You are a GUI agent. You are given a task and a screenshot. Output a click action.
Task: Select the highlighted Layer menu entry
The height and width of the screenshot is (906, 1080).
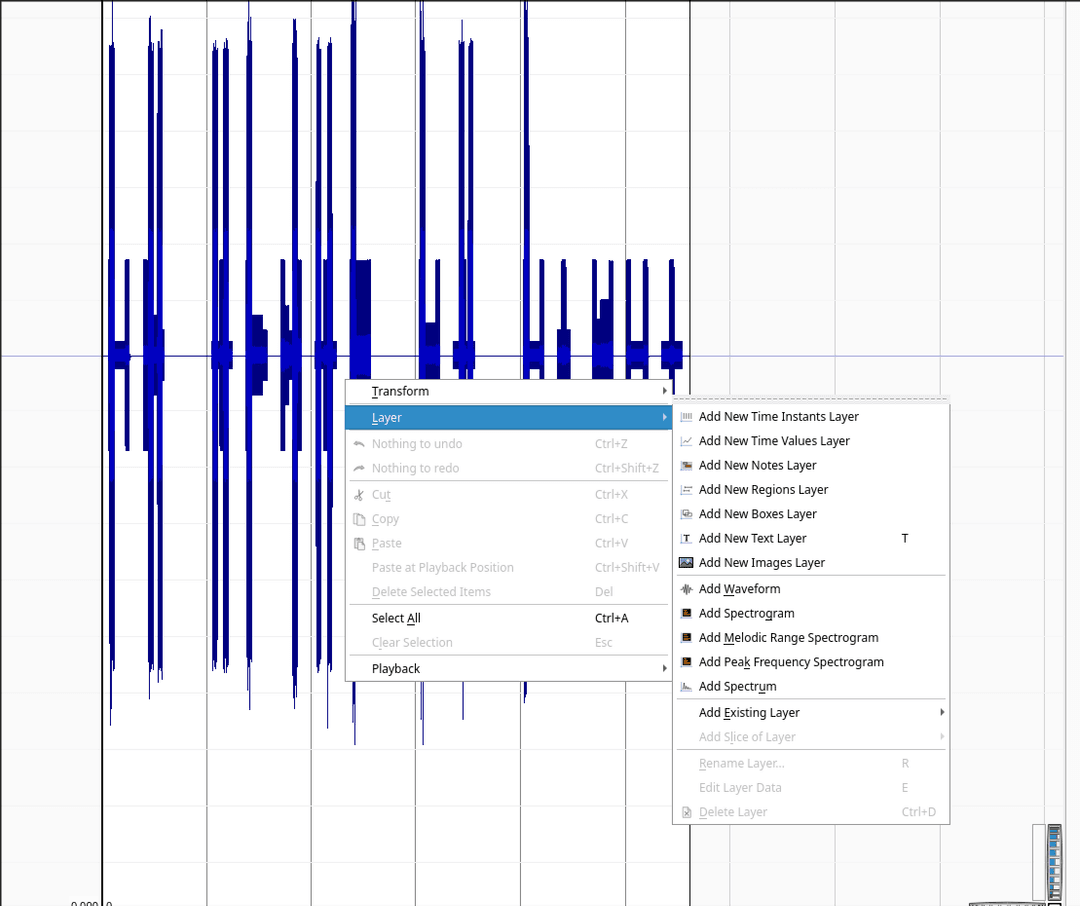pos(508,418)
